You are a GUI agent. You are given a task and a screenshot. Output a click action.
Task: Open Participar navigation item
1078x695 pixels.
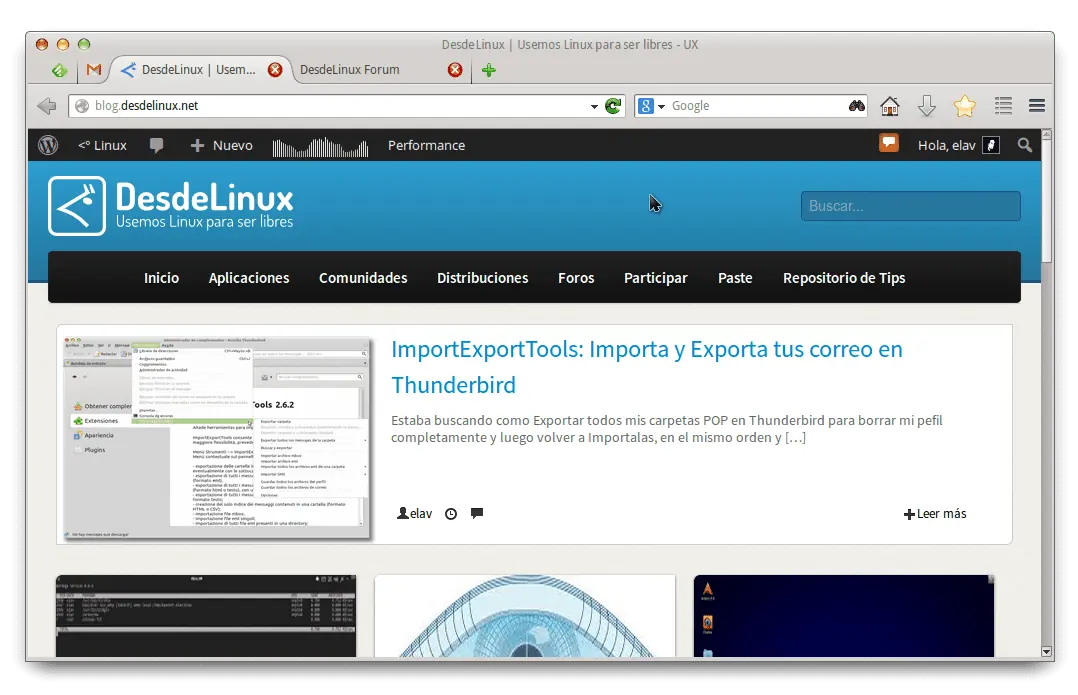[x=656, y=278]
